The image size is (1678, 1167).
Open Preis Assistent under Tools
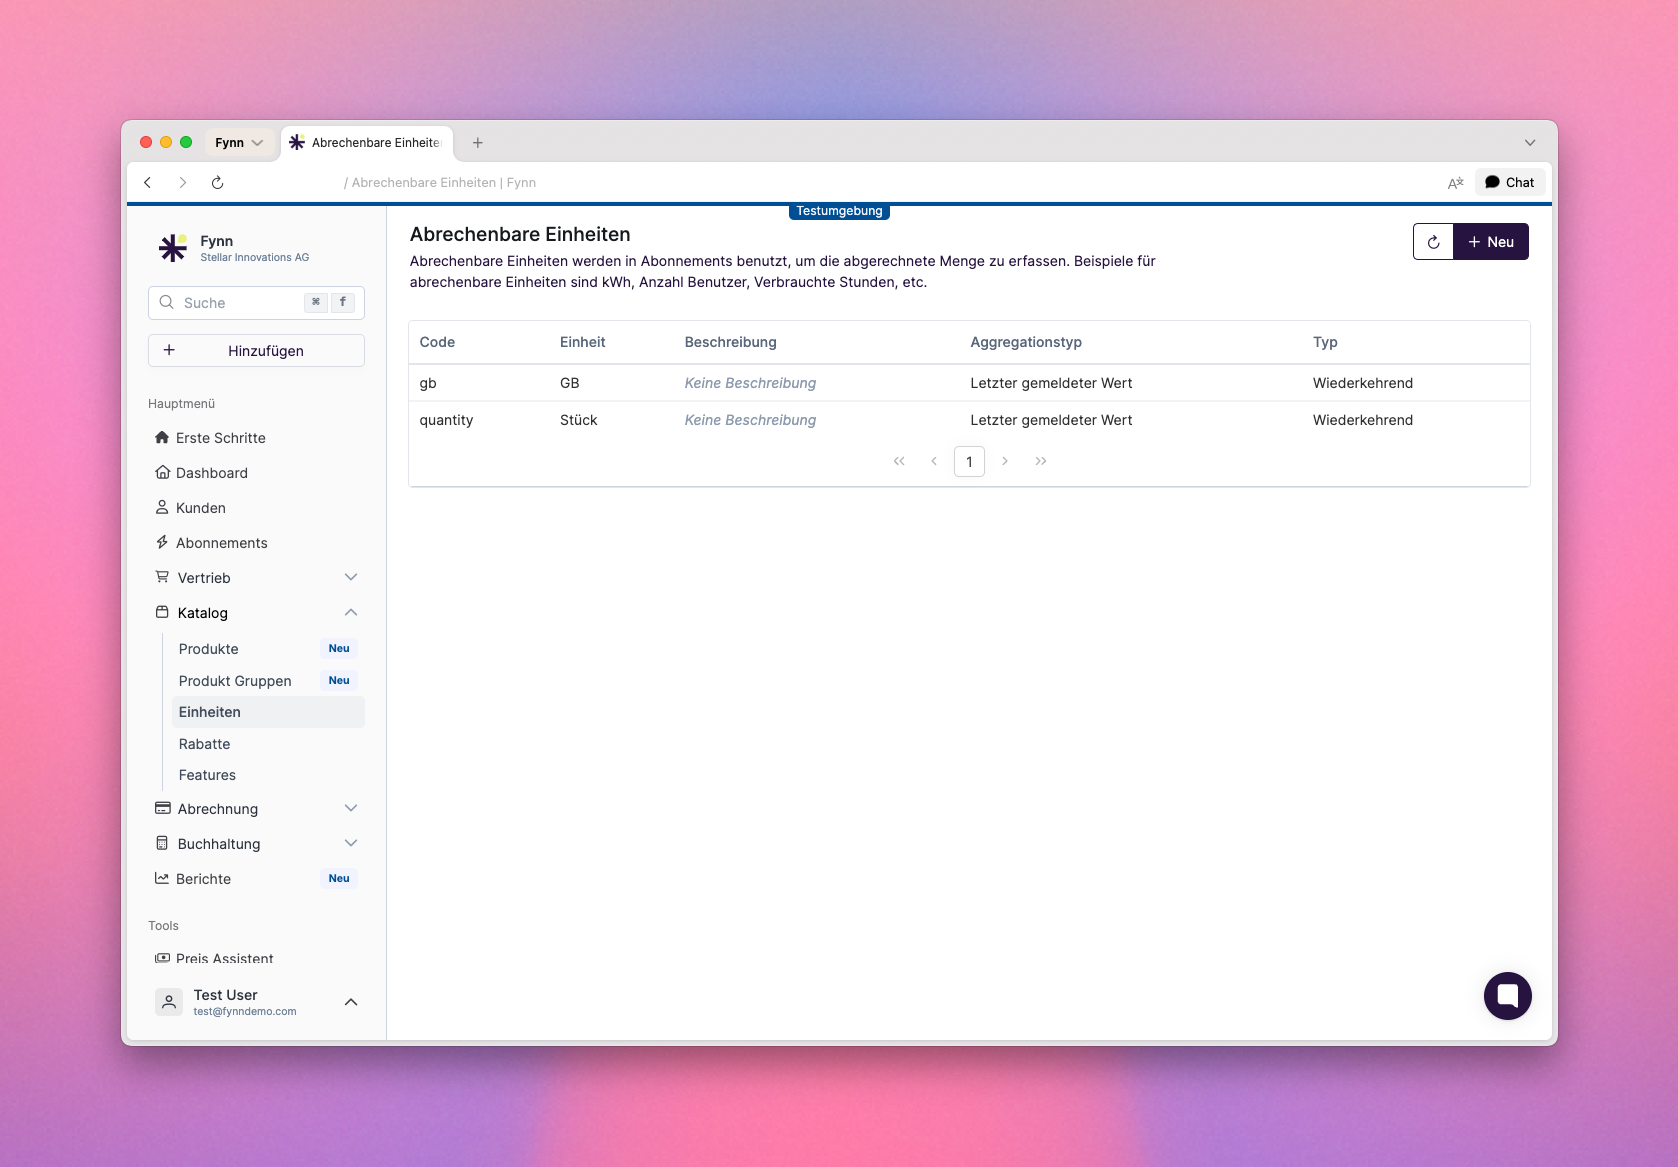coord(224,958)
